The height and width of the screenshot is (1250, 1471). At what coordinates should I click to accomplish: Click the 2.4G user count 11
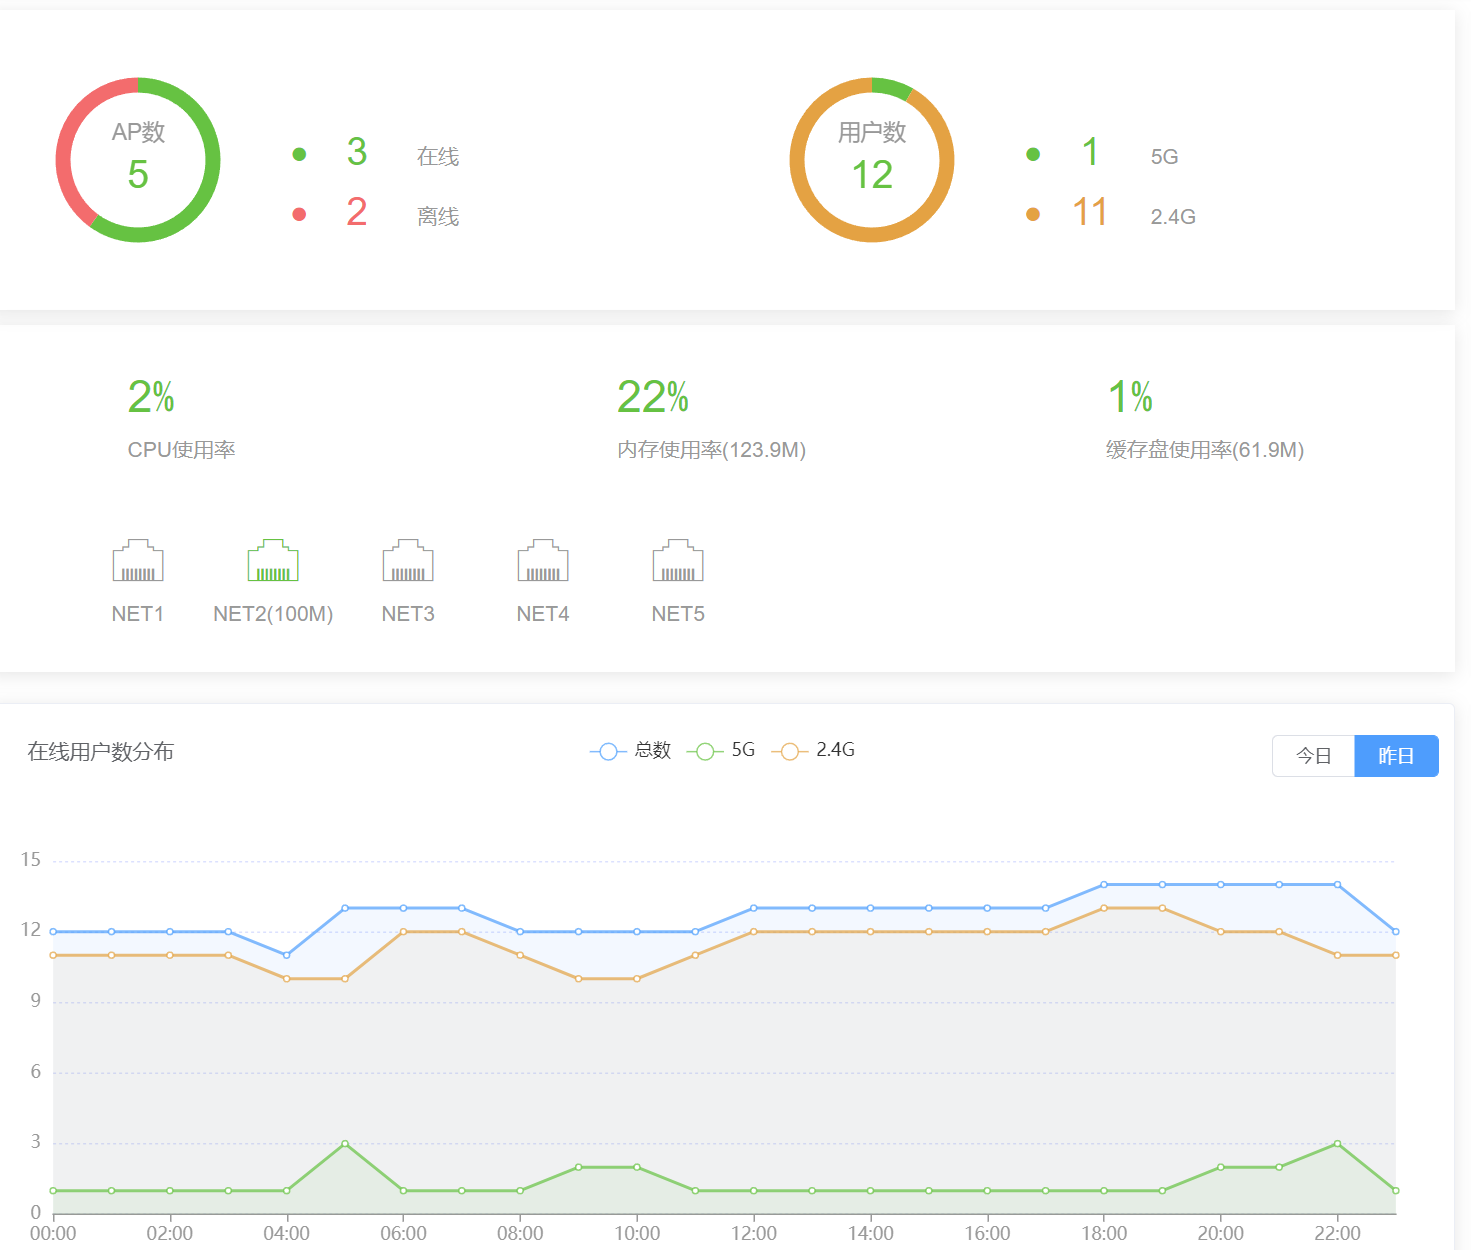(x=1090, y=212)
